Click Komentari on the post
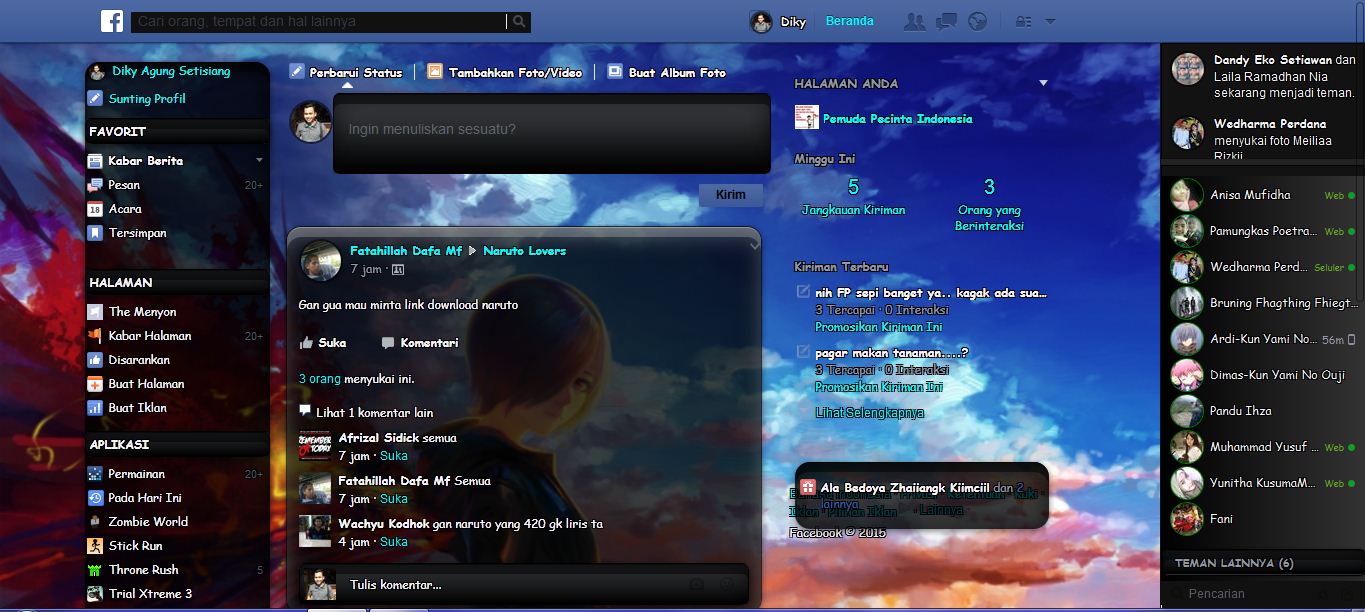 pyautogui.click(x=420, y=343)
